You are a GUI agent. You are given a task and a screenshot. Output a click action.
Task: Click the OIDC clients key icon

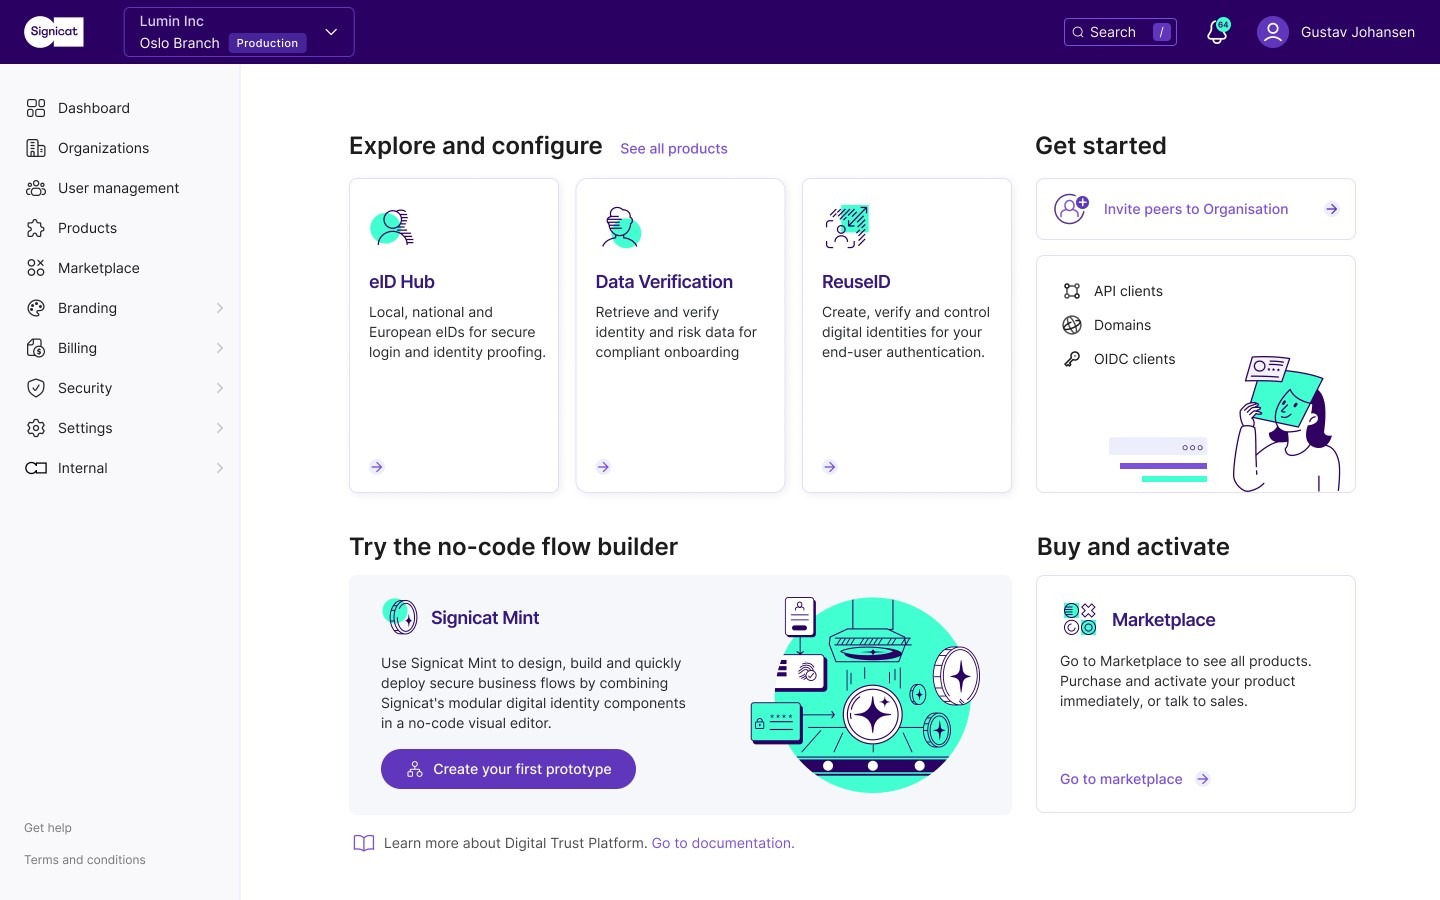[1072, 359]
